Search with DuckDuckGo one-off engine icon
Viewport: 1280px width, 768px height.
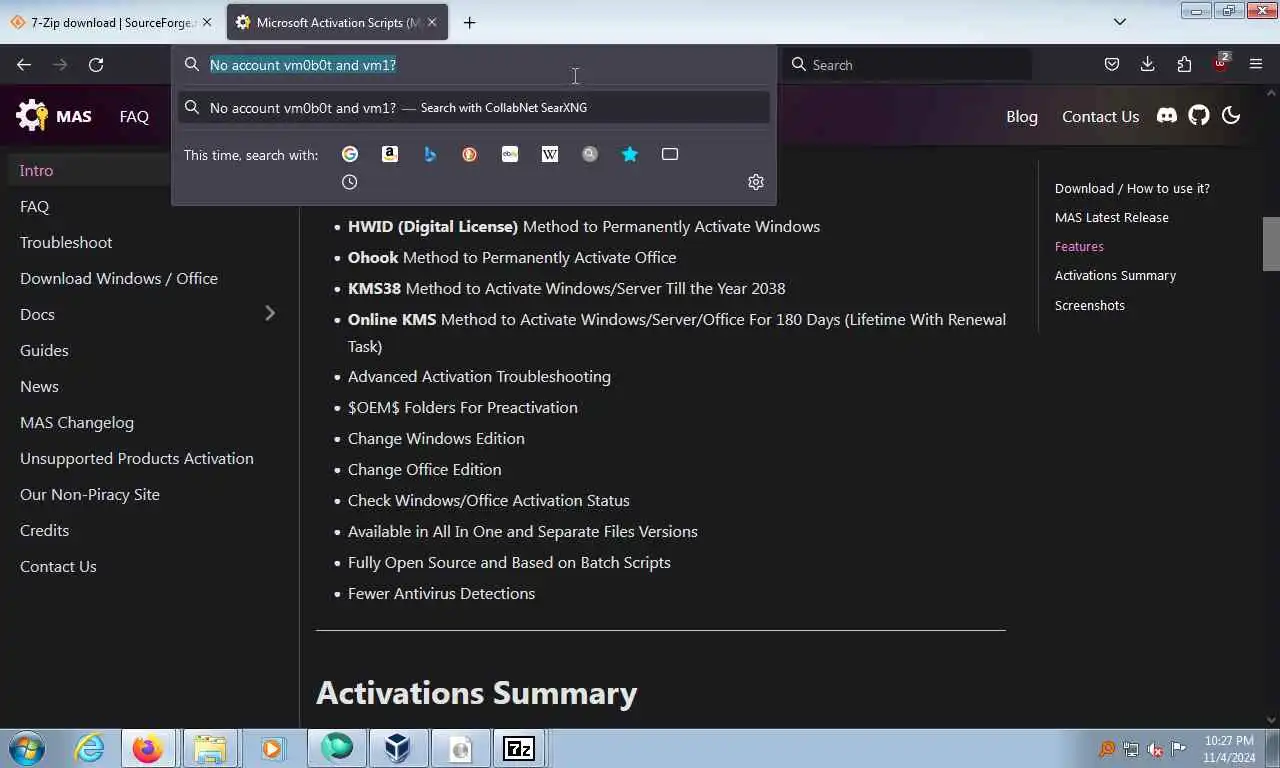point(470,154)
